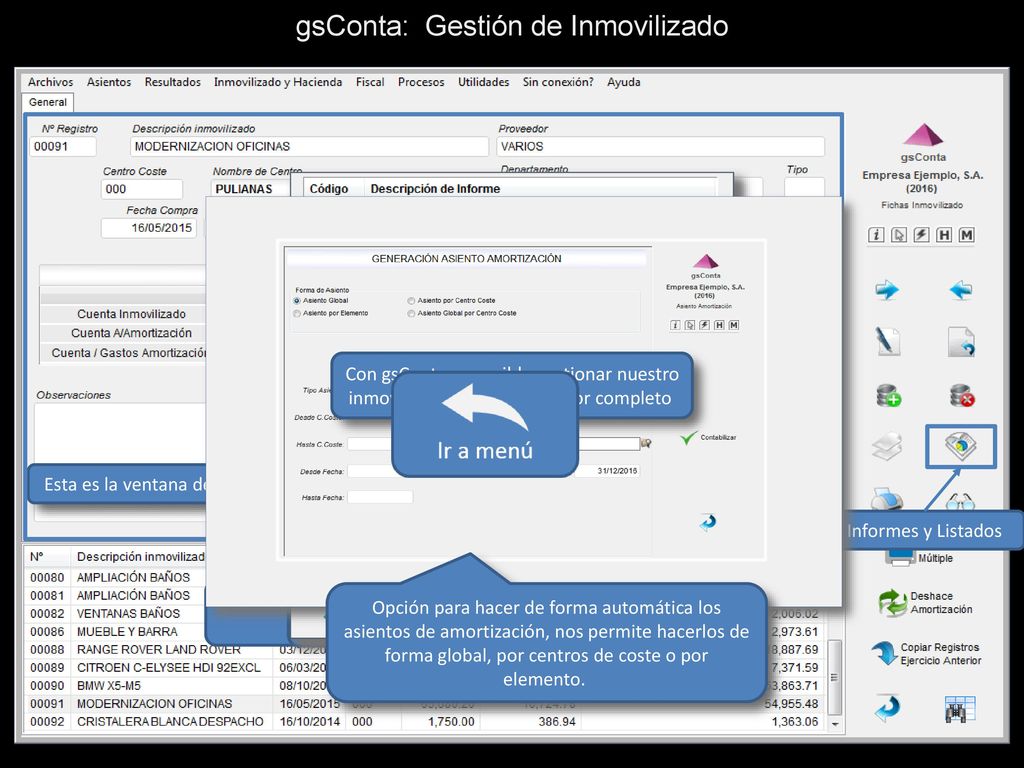Image resolution: width=1024 pixels, height=768 pixels.
Task: Click the lightning icon in the Fichas Inmovilizado sidebar
Action: point(921,235)
